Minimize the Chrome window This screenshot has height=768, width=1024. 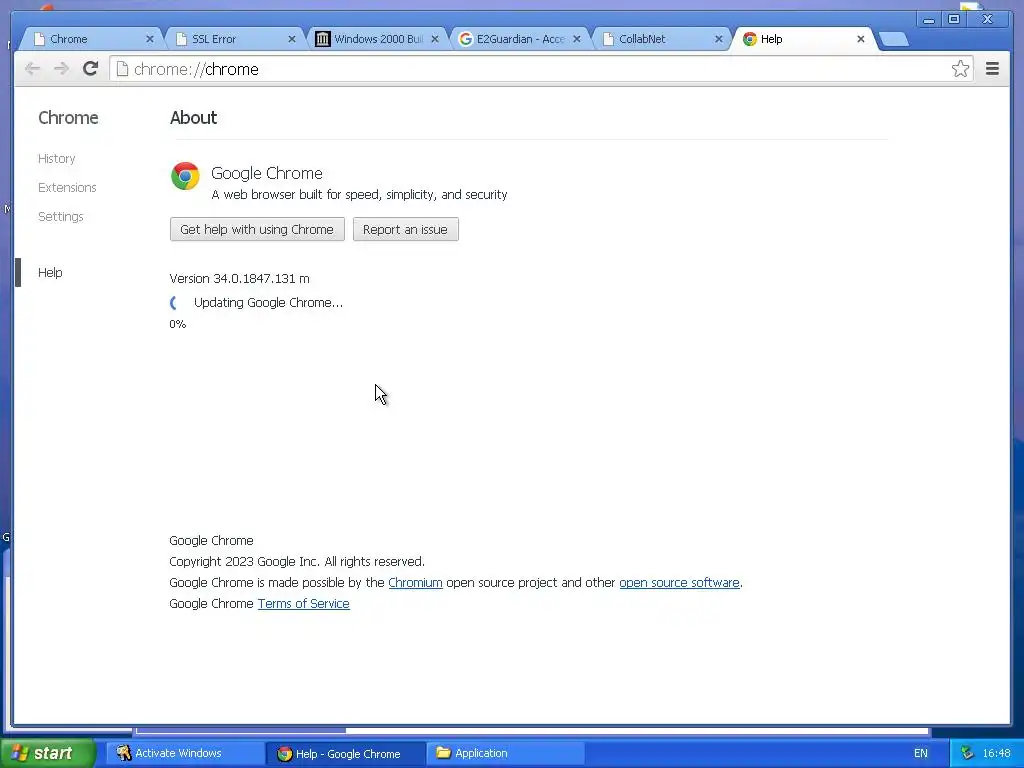click(x=929, y=20)
